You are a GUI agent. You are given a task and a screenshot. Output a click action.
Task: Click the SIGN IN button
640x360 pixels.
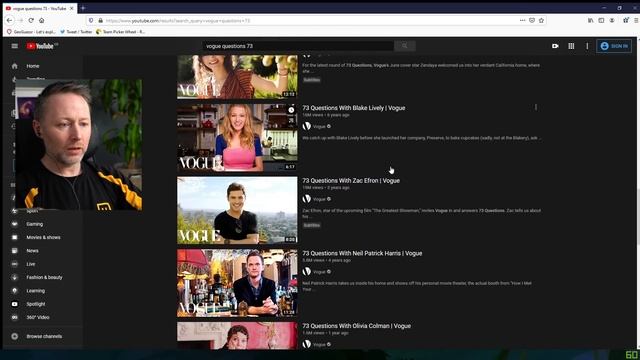pos(614,46)
